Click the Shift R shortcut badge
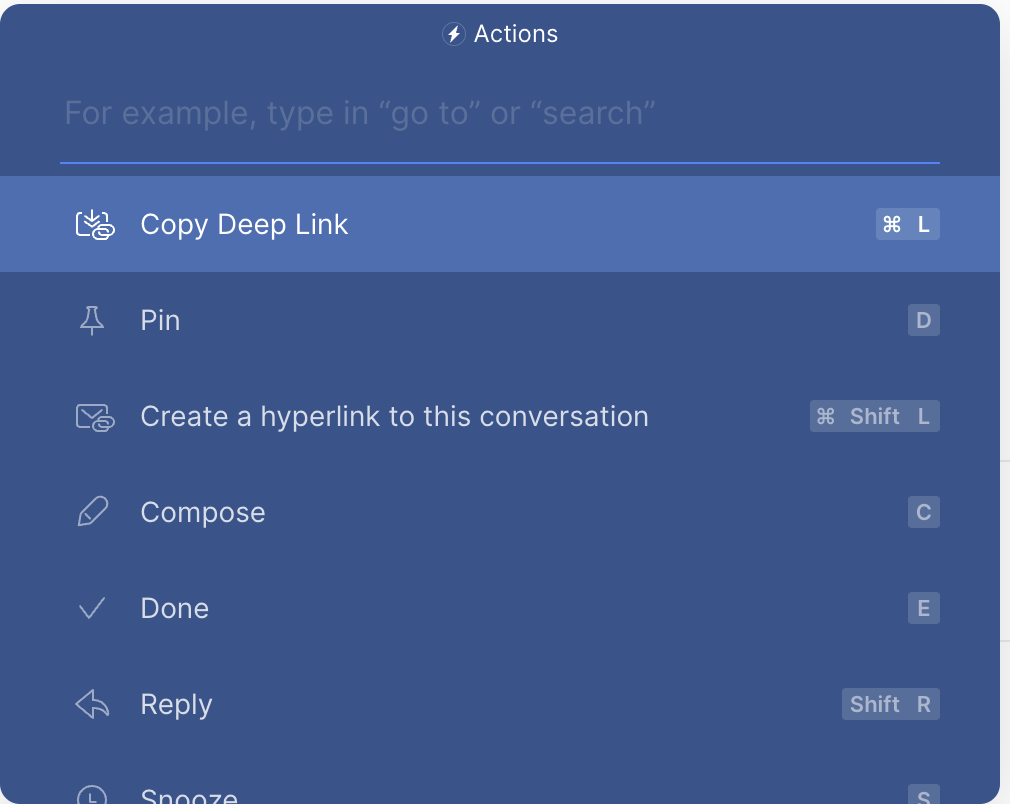The width and height of the screenshot is (1010, 804). 890,705
